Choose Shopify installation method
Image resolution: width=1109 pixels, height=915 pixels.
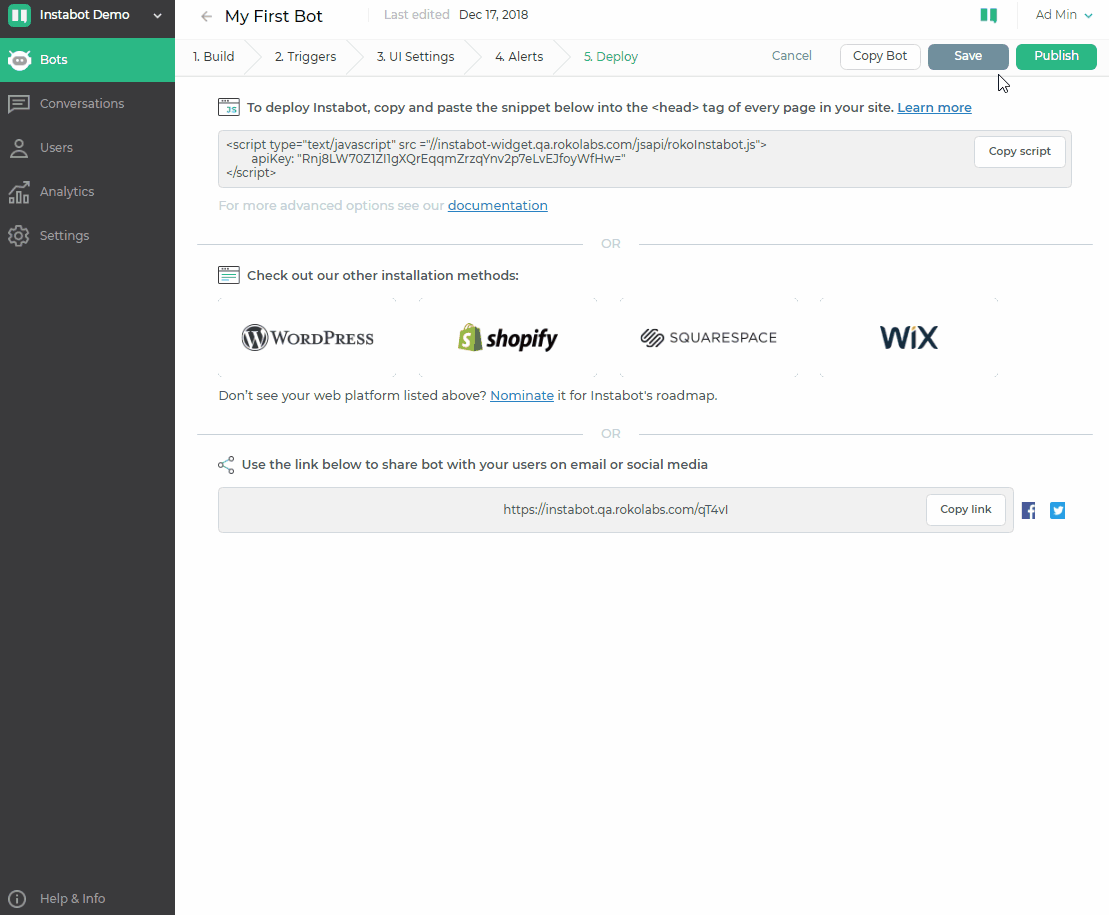(x=508, y=338)
